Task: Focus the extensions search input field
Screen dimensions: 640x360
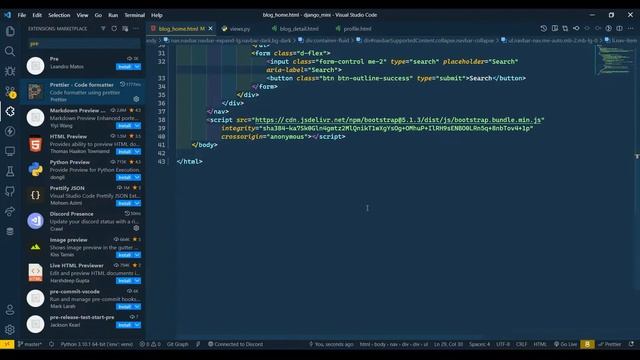Action: point(84,43)
